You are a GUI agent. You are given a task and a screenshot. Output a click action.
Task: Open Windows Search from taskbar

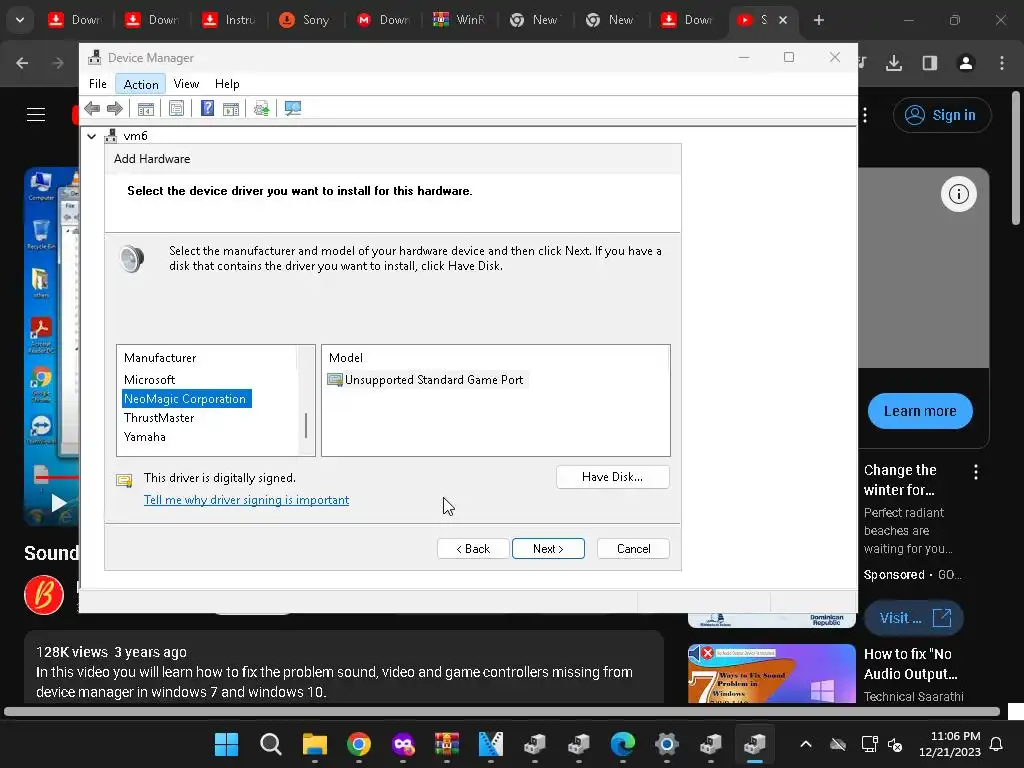[270, 744]
